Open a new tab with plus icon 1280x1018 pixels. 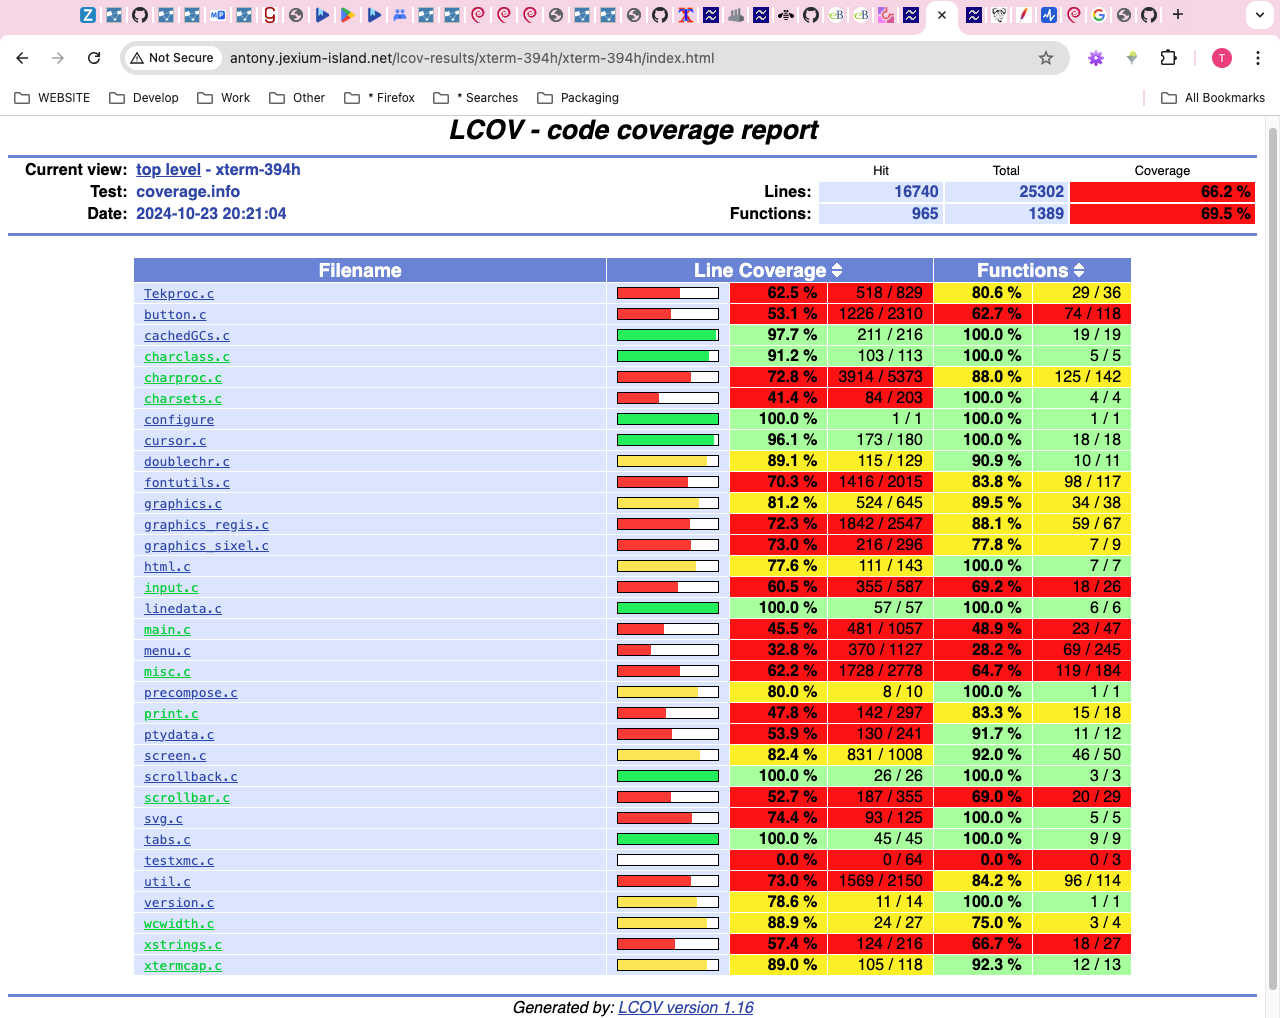(1178, 15)
